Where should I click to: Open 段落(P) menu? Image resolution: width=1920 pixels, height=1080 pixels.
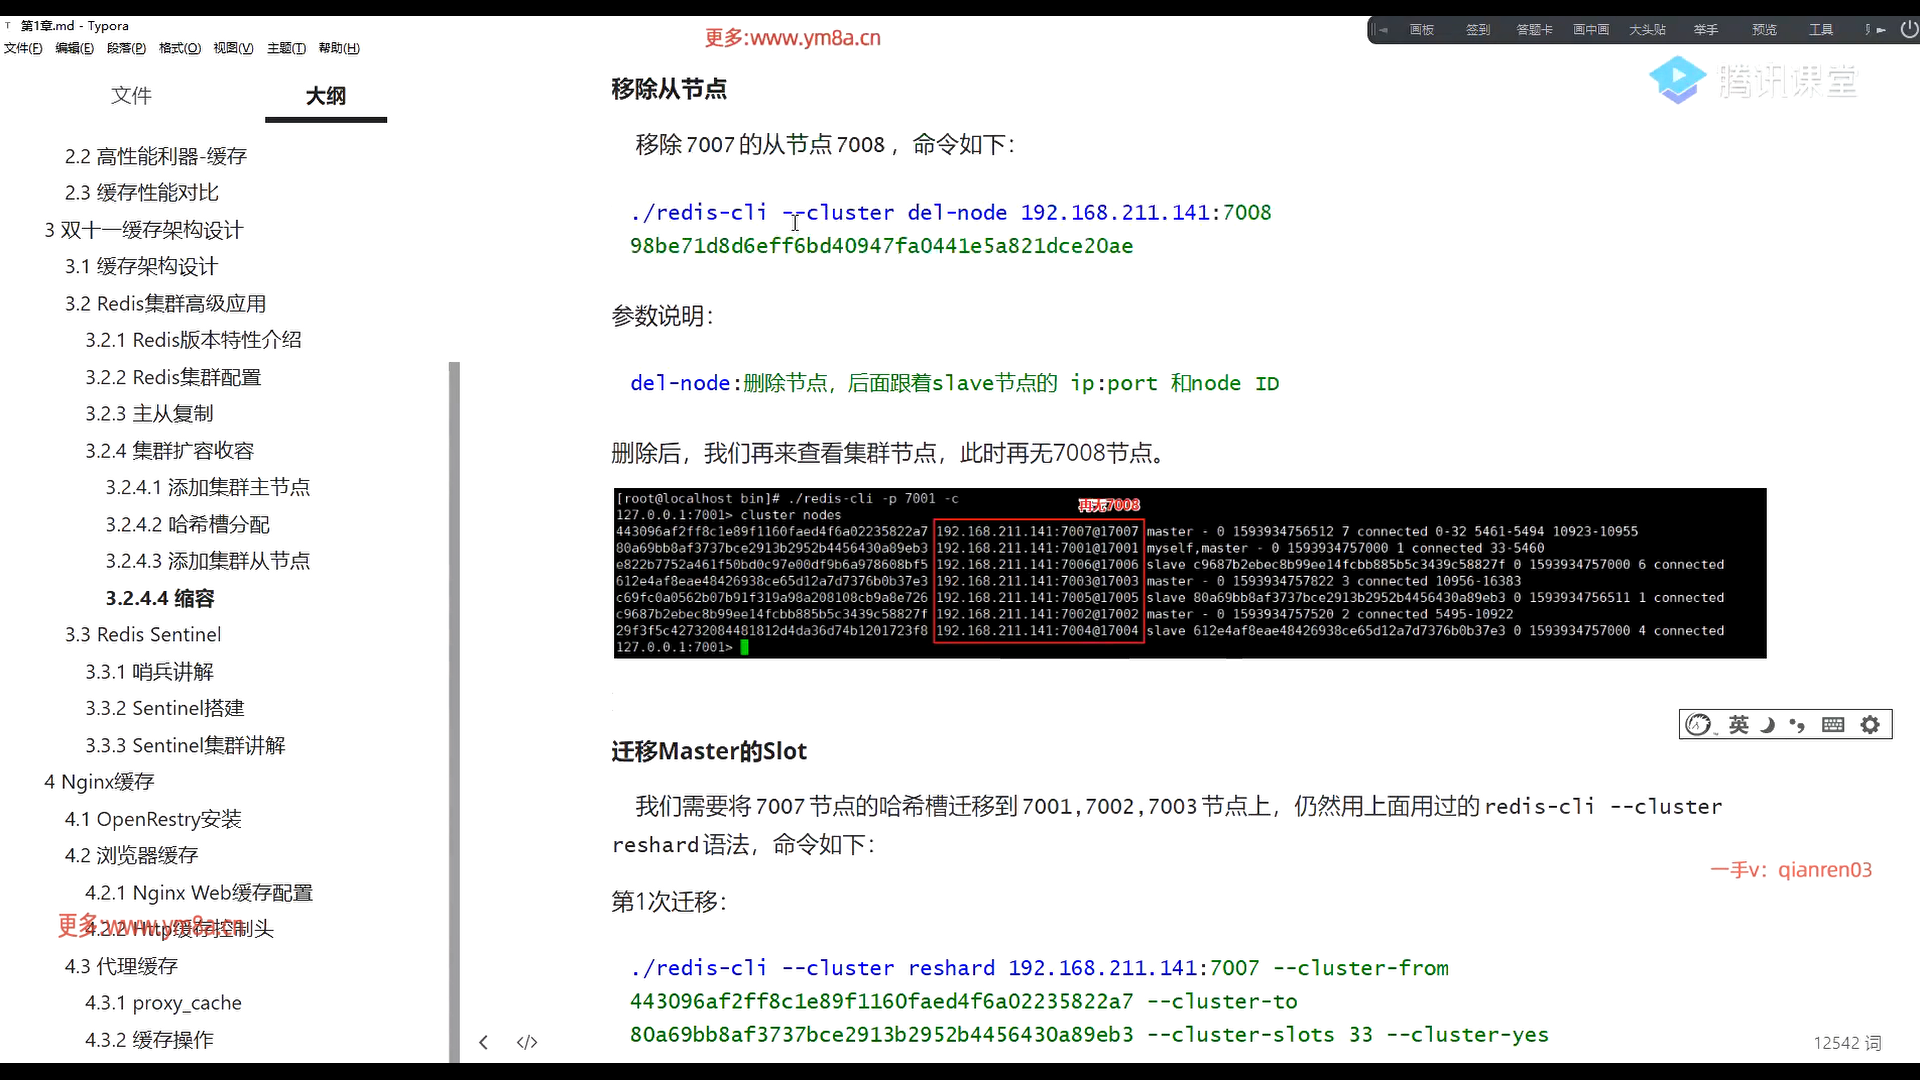point(126,48)
